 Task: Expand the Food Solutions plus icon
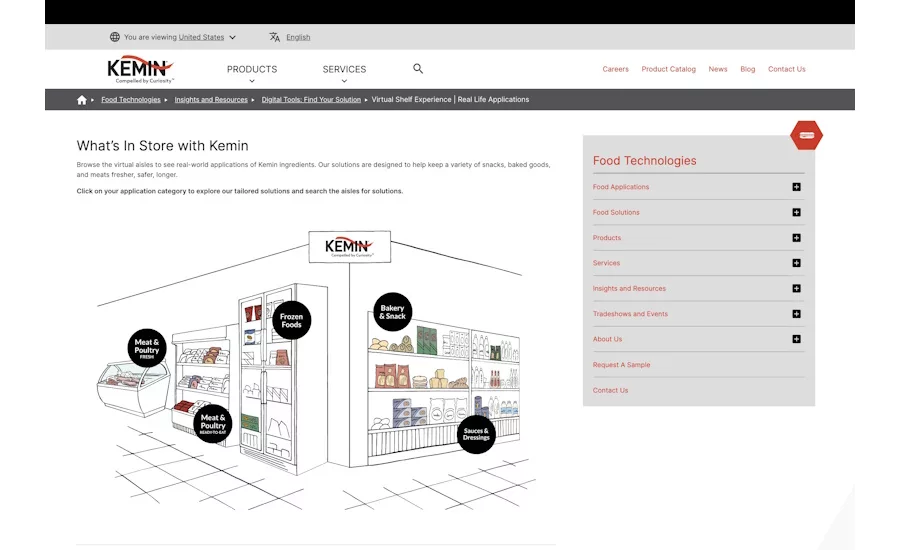click(796, 212)
